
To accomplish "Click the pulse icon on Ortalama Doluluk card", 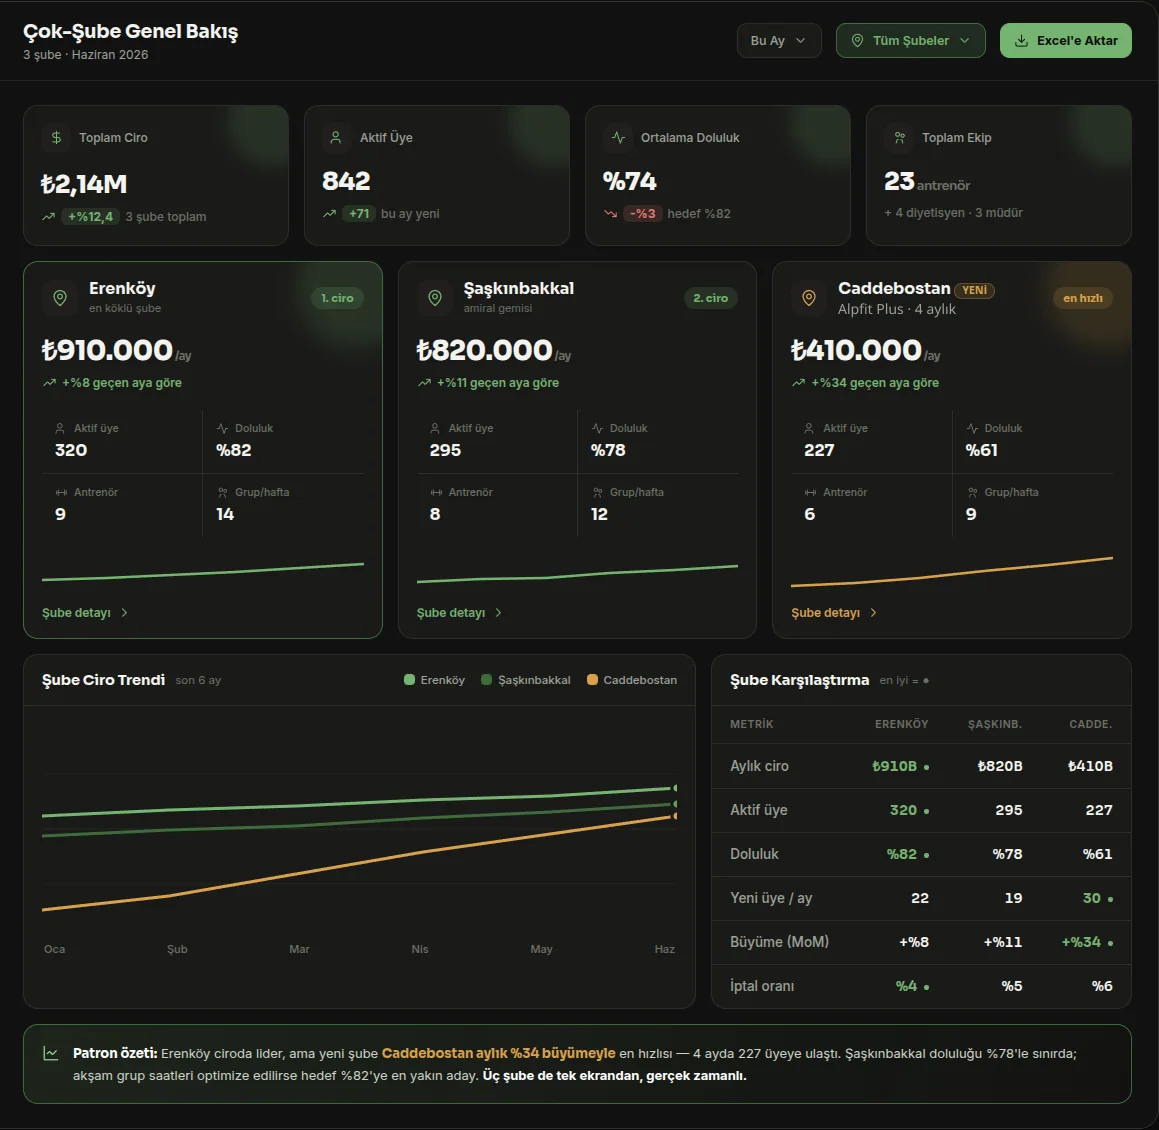I will tap(619, 137).
